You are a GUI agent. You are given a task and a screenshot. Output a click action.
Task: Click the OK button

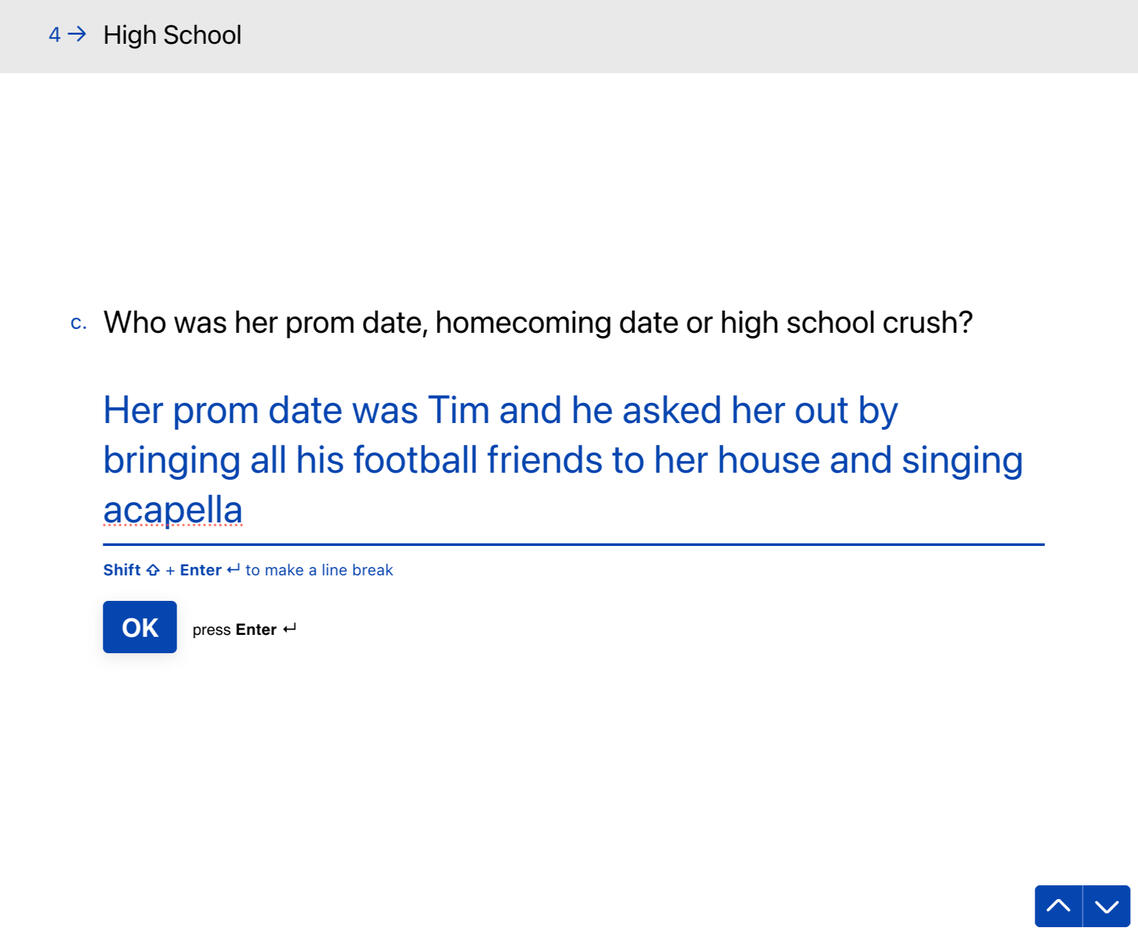140,627
